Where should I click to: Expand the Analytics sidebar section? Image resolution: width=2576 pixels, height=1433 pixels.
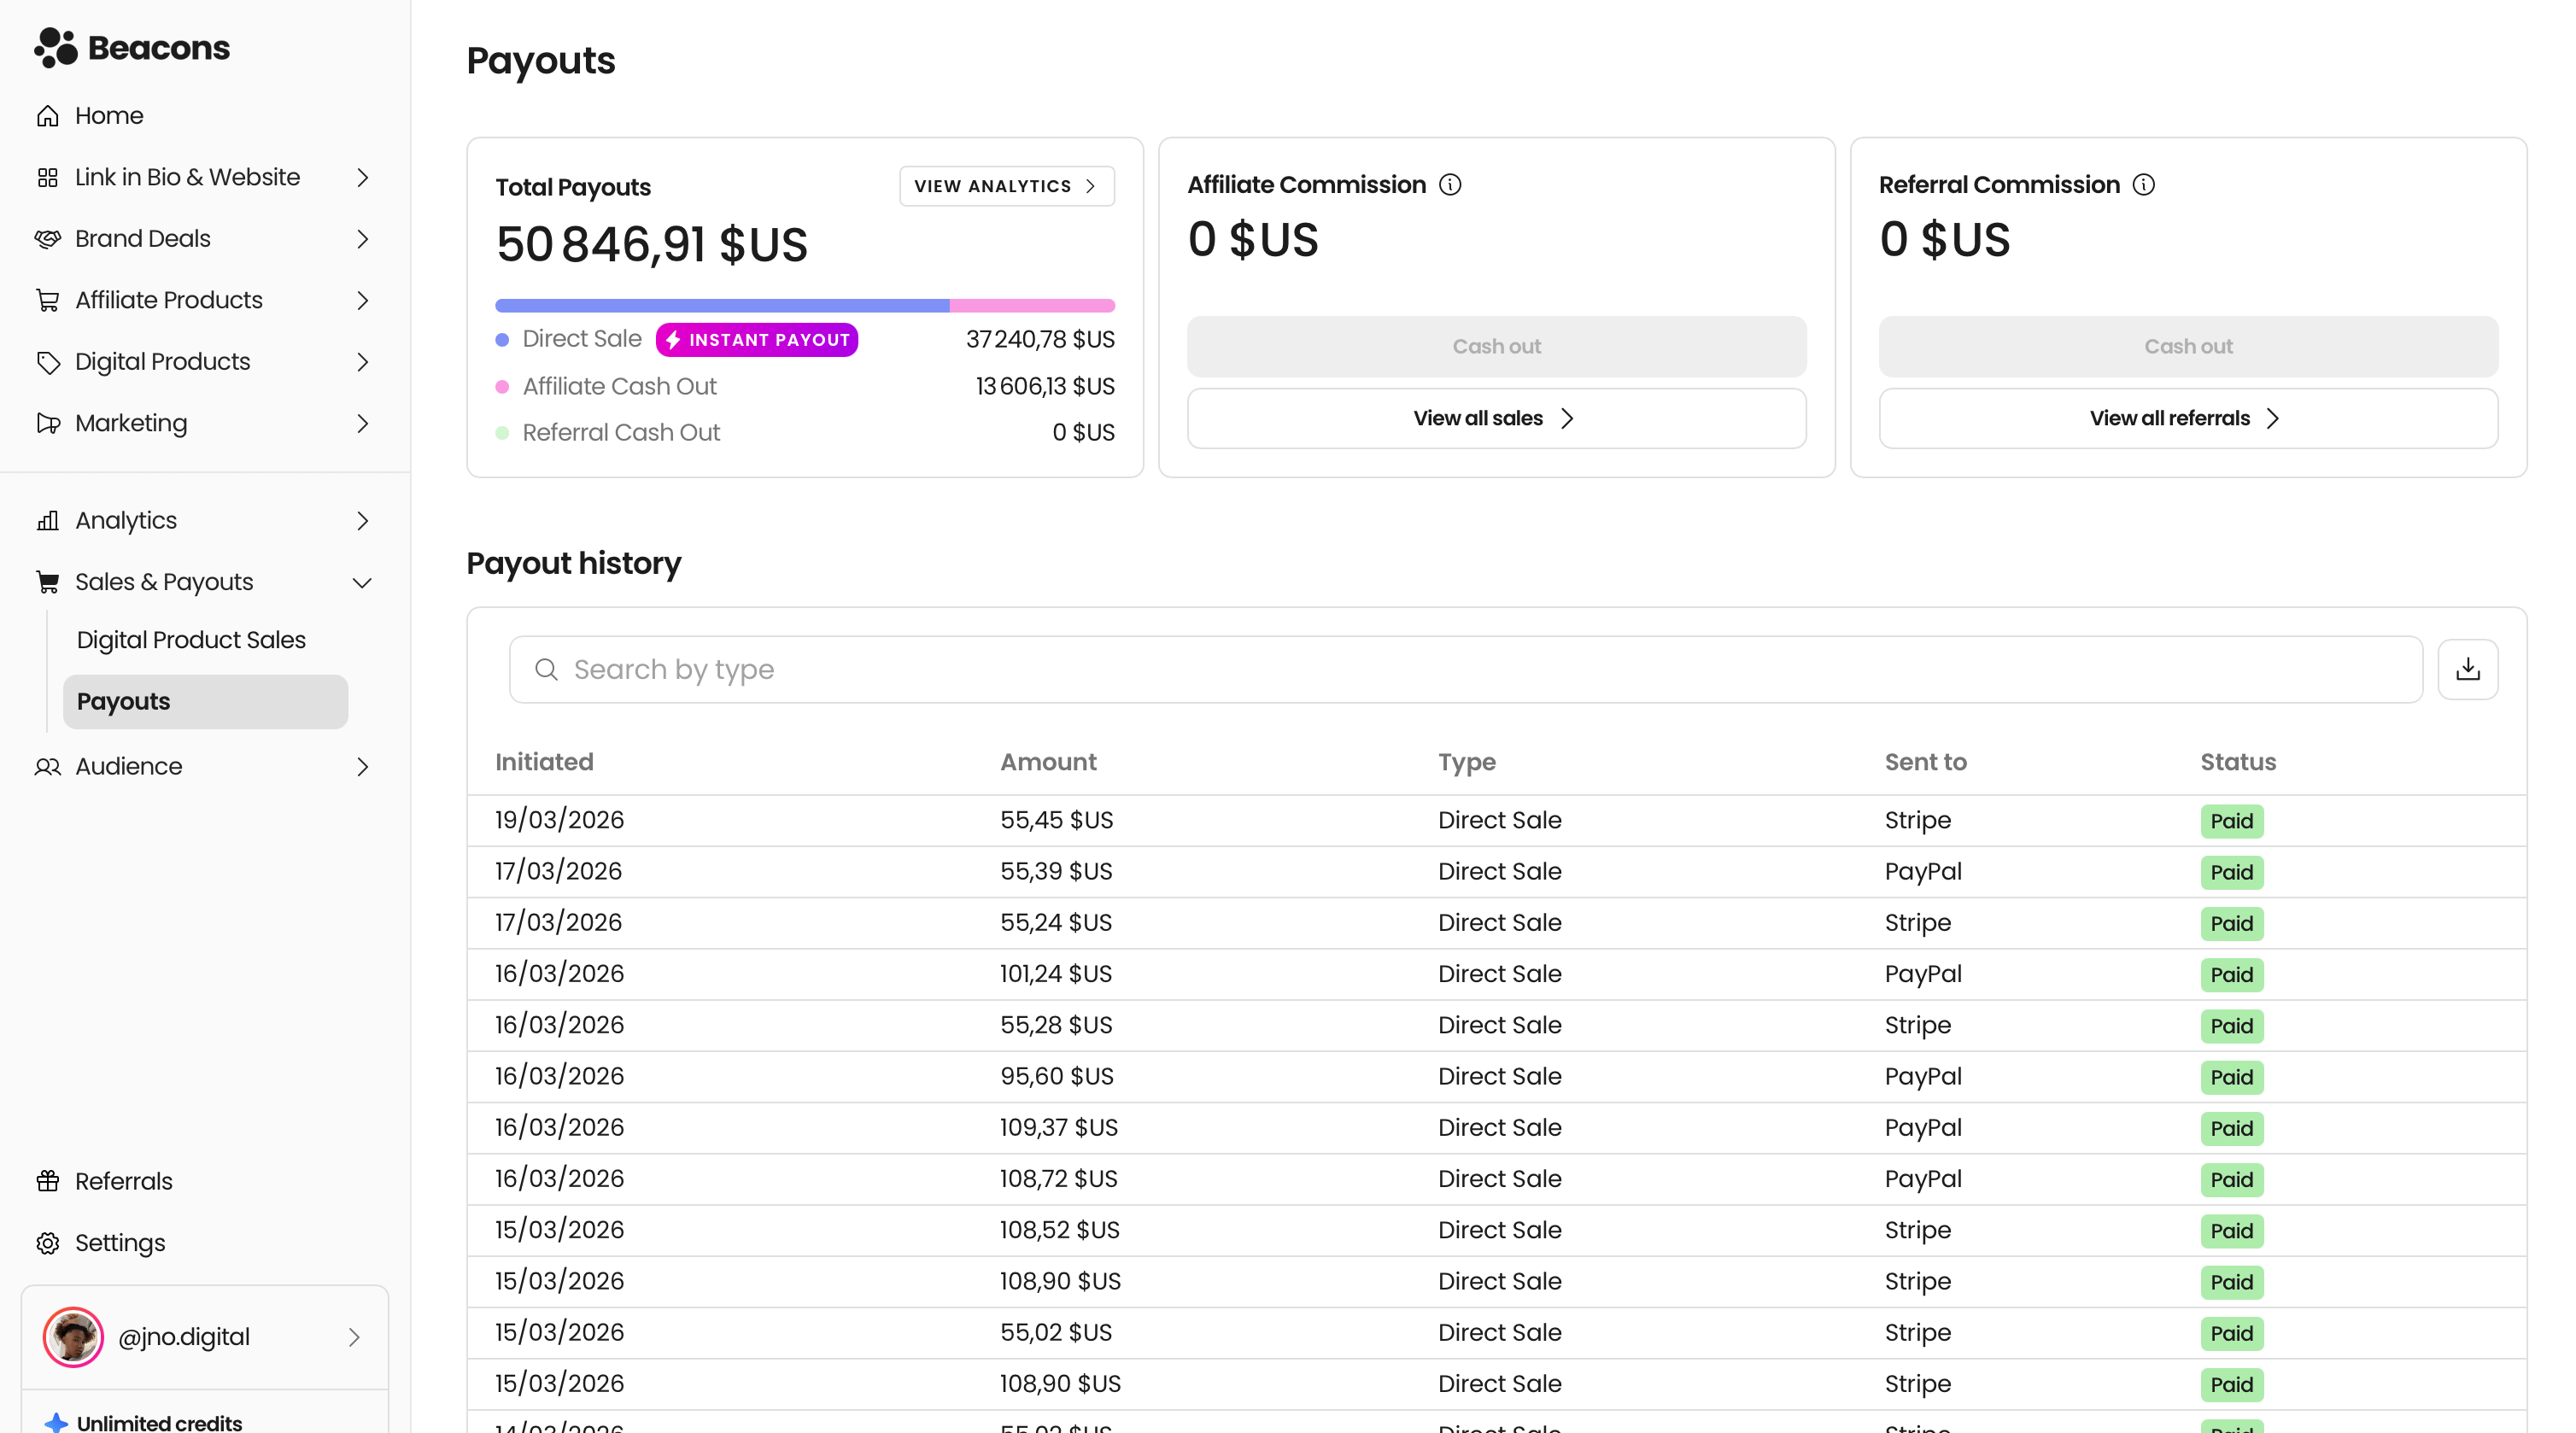coord(362,521)
